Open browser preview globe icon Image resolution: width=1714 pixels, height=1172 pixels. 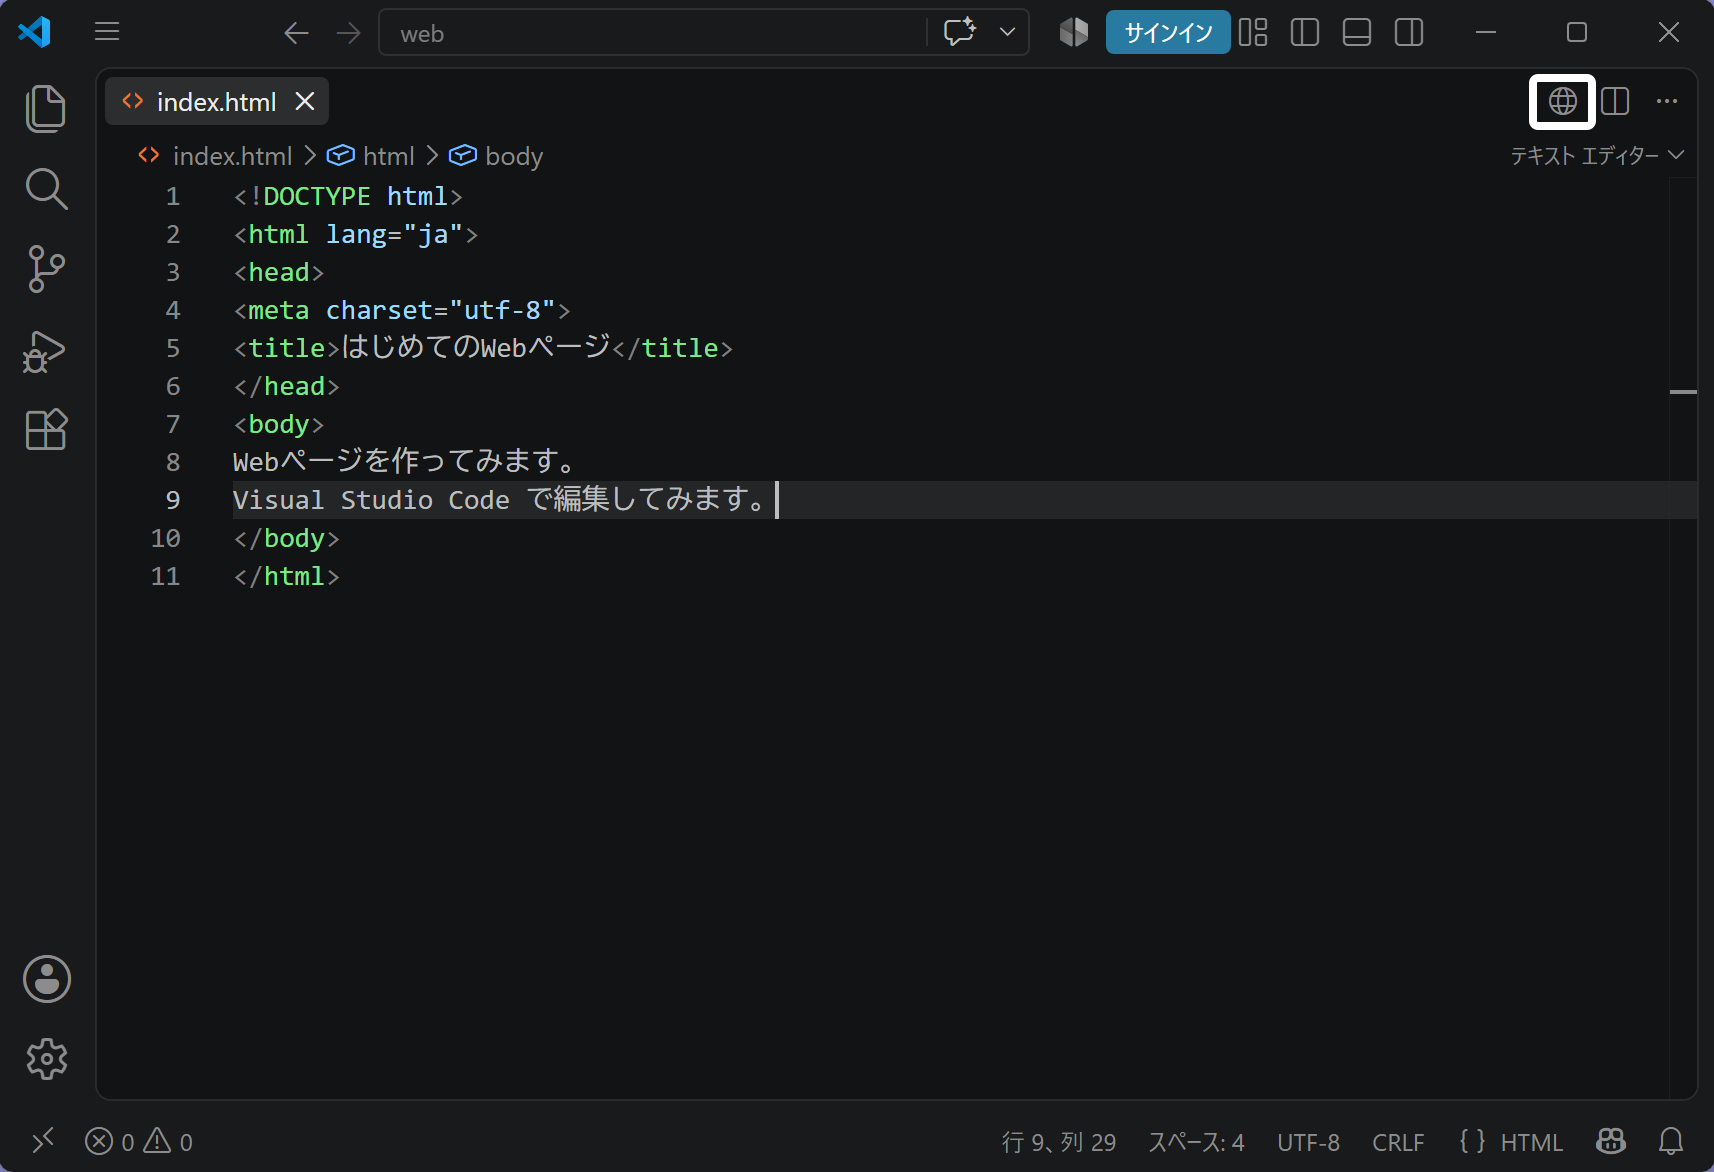click(1563, 101)
